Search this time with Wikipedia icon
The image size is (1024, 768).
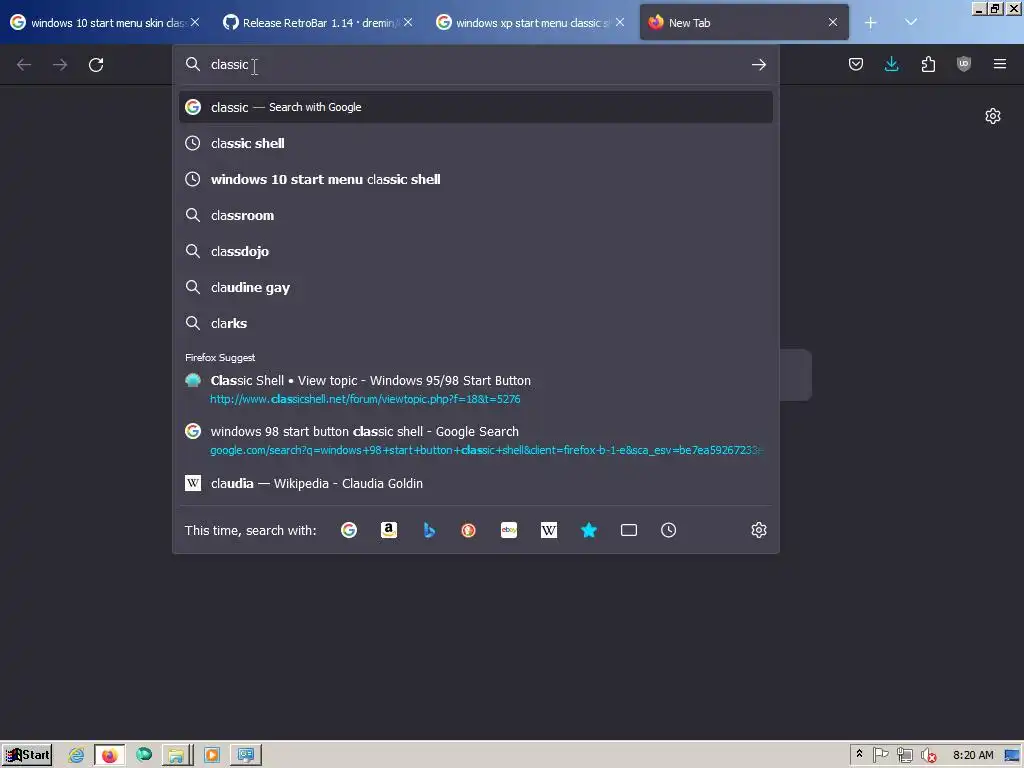549,530
